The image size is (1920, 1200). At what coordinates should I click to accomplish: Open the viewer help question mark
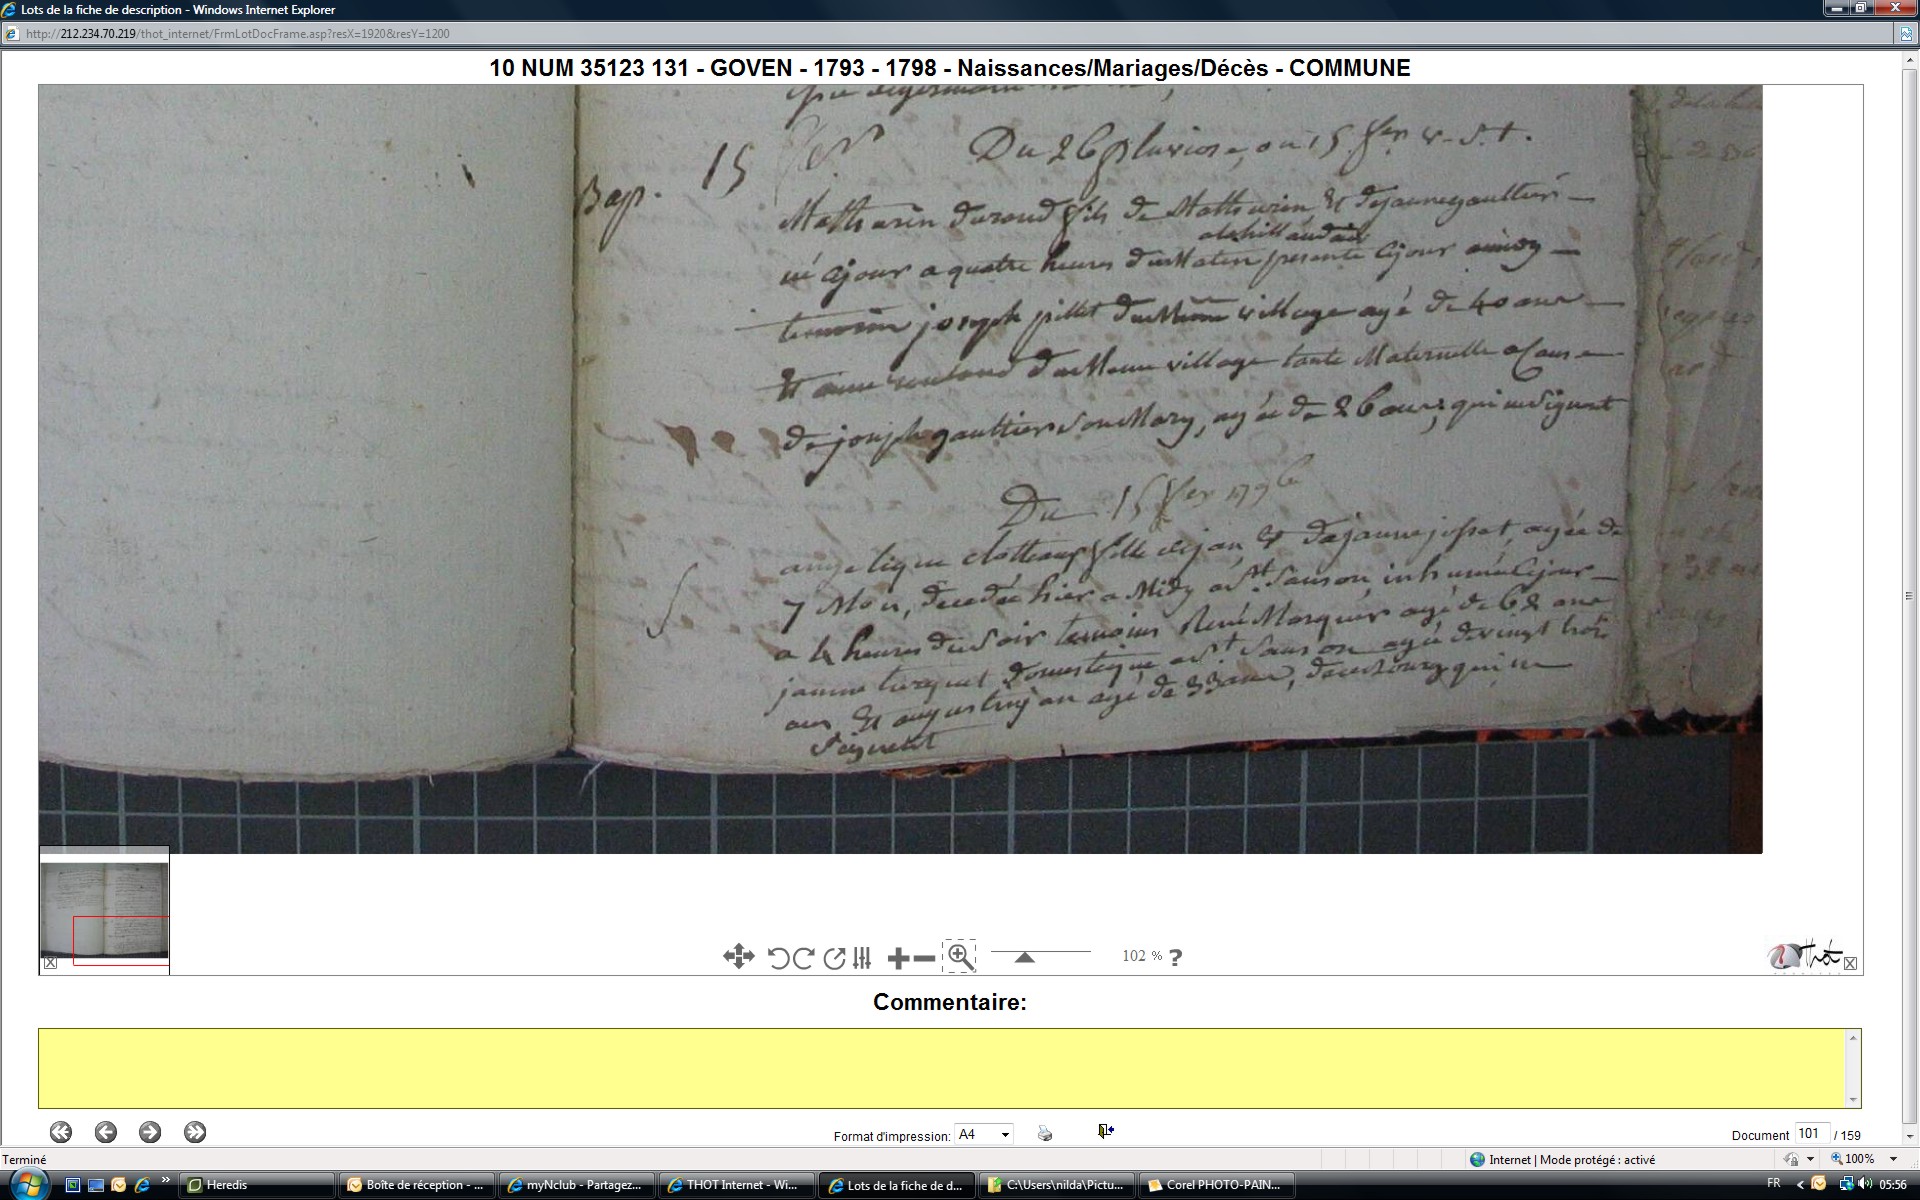(1176, 957)
